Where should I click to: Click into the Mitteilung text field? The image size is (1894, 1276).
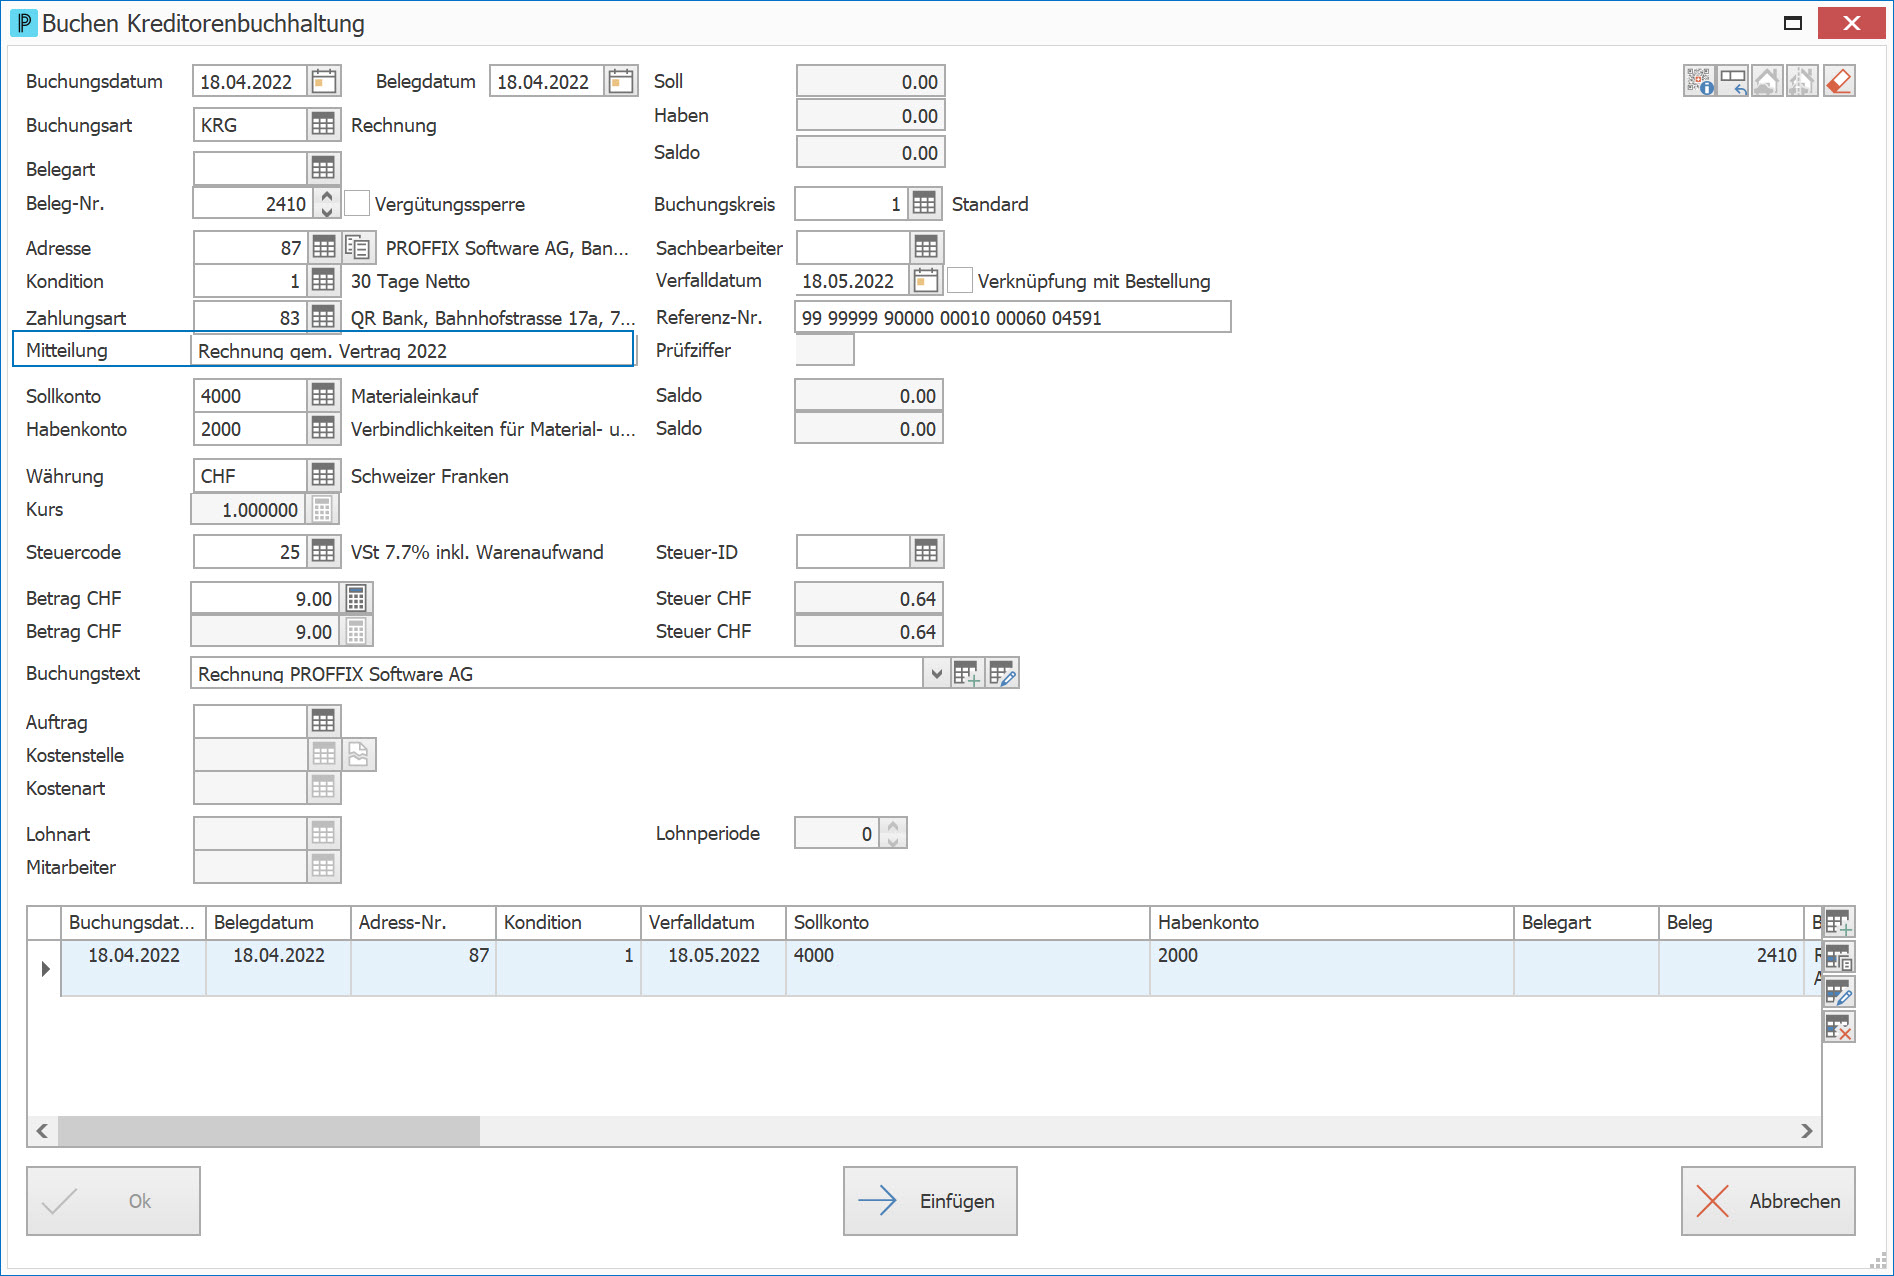(x=413, y=350)
